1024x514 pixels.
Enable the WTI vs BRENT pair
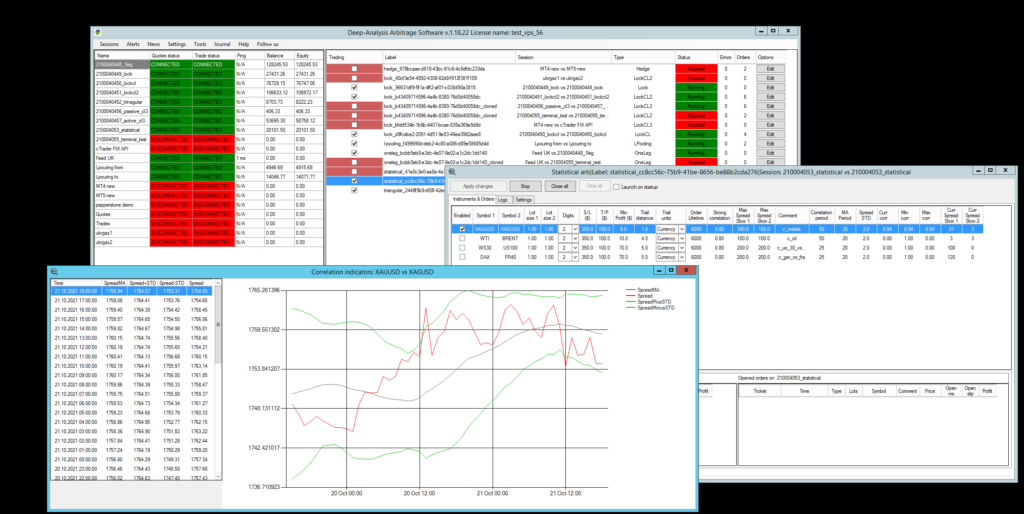[462, 238]
